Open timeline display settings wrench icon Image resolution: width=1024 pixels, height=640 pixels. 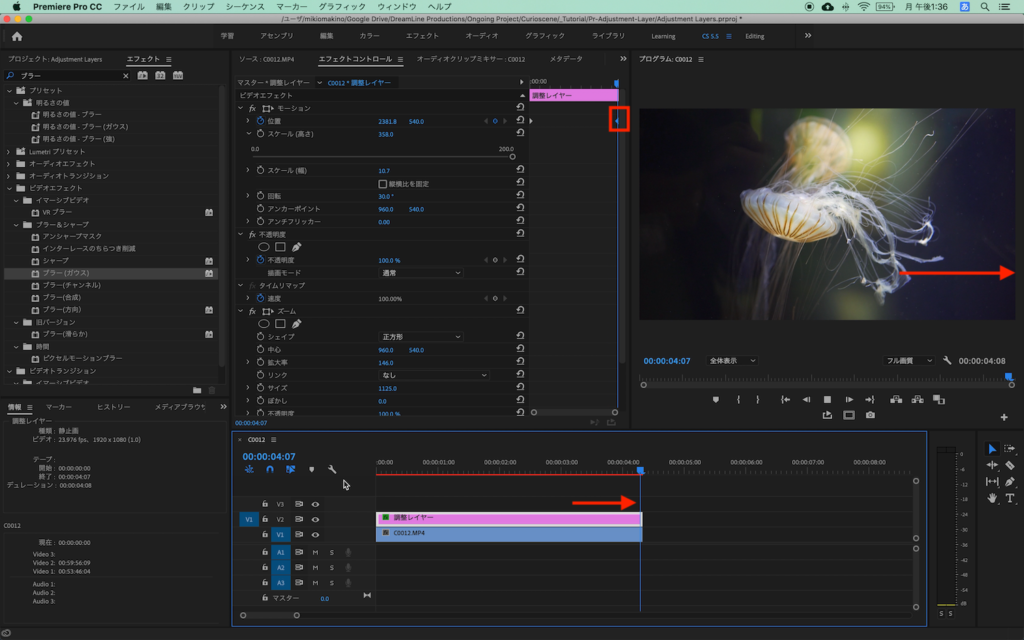(x=332, y=469)
